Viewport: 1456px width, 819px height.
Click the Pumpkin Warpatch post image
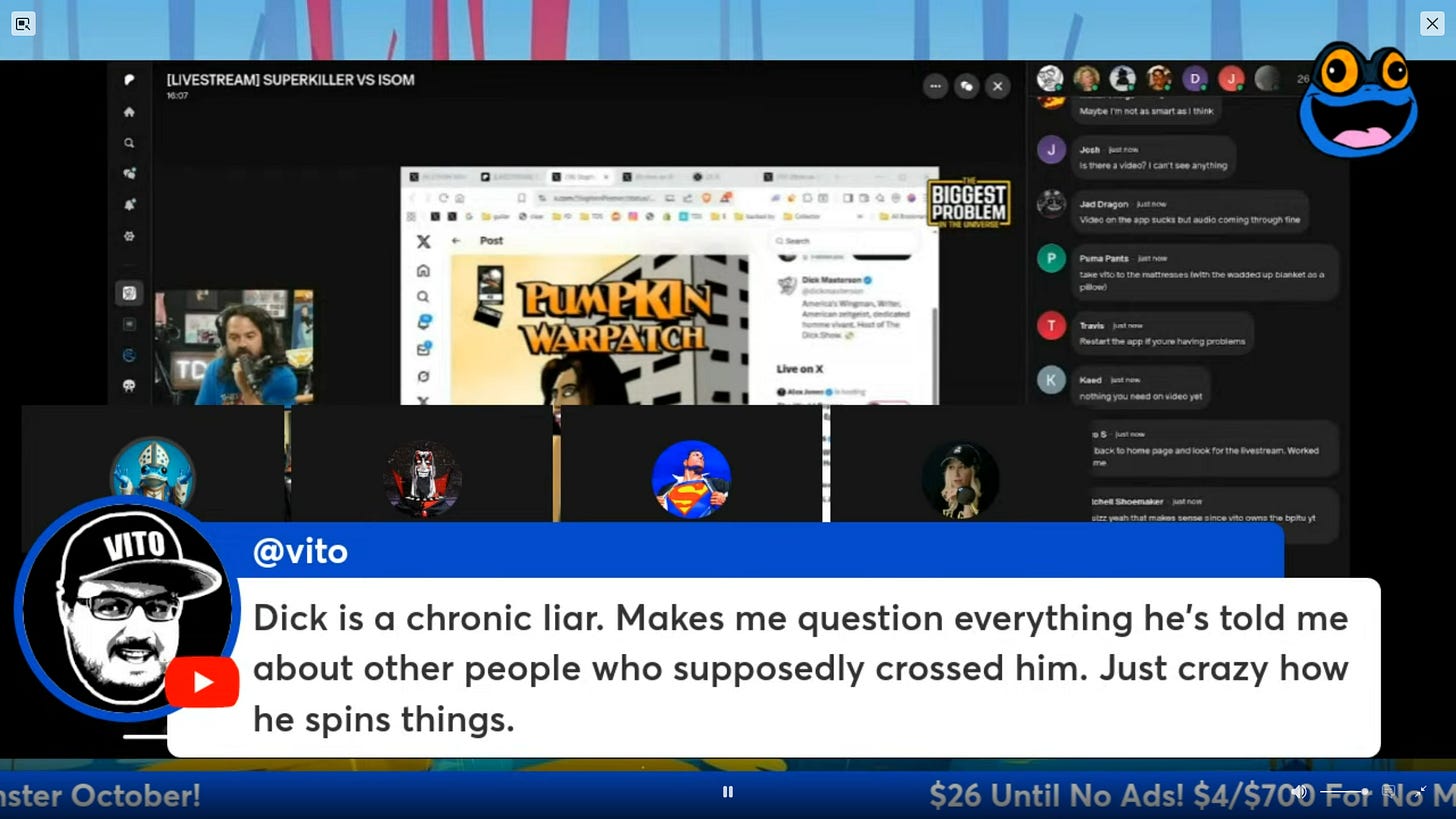coord(599,330)
